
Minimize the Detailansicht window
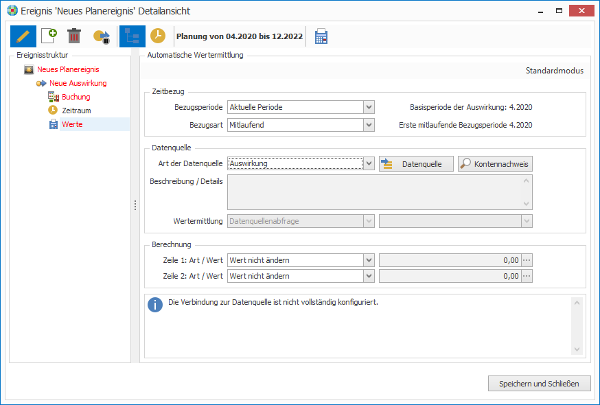pyautogui.click(x=540, y=11)
